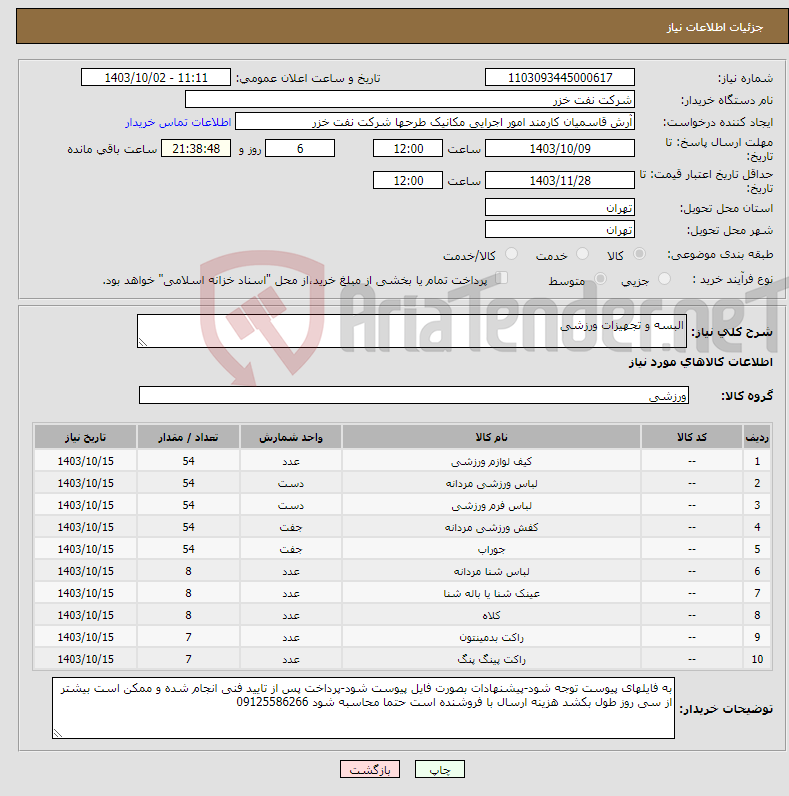Click the item راکت پینگ پنگ
789x796 pixels.
491,659
